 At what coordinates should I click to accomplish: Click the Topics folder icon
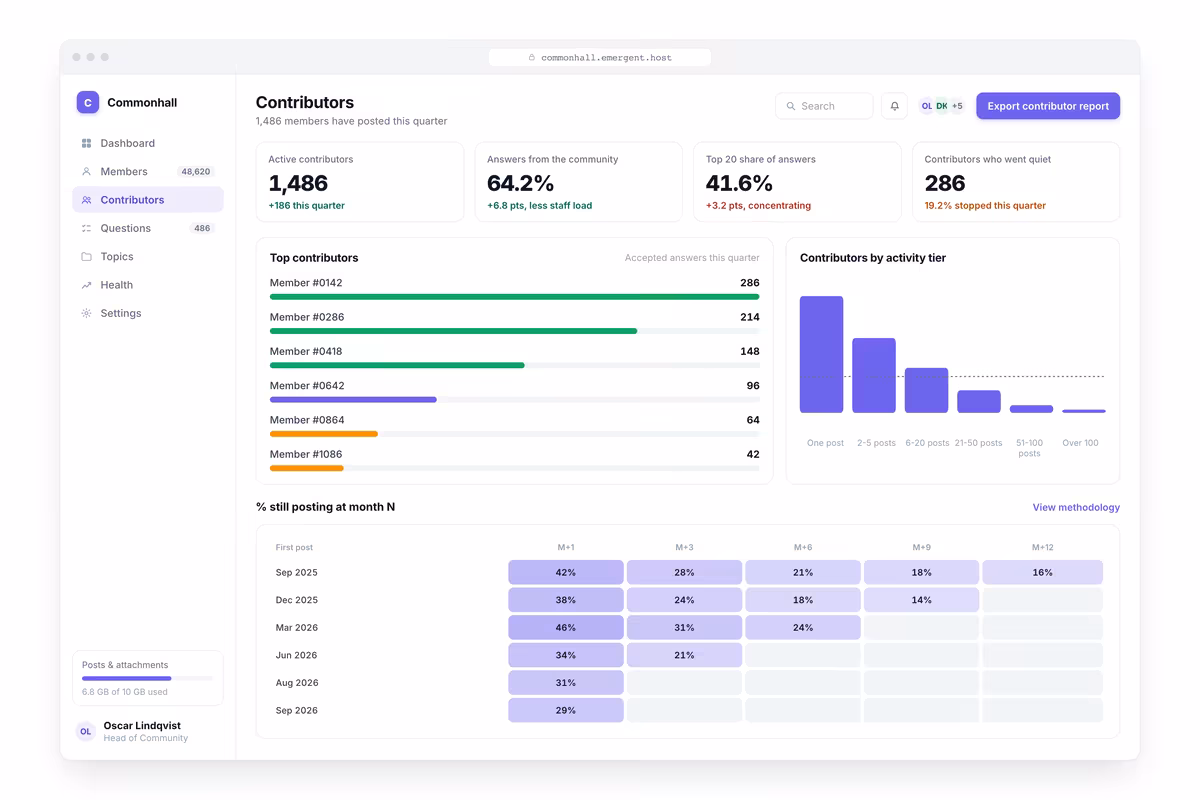coord(86,257)
